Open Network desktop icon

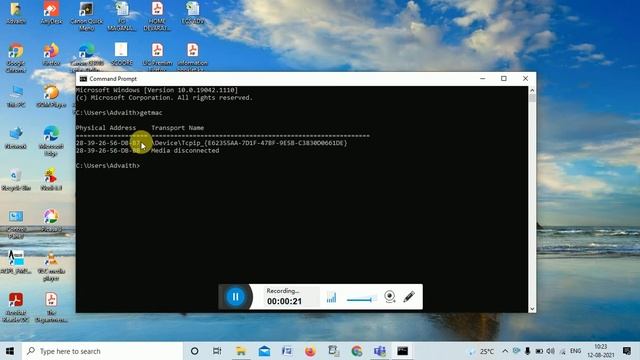(x=16, y=138)
